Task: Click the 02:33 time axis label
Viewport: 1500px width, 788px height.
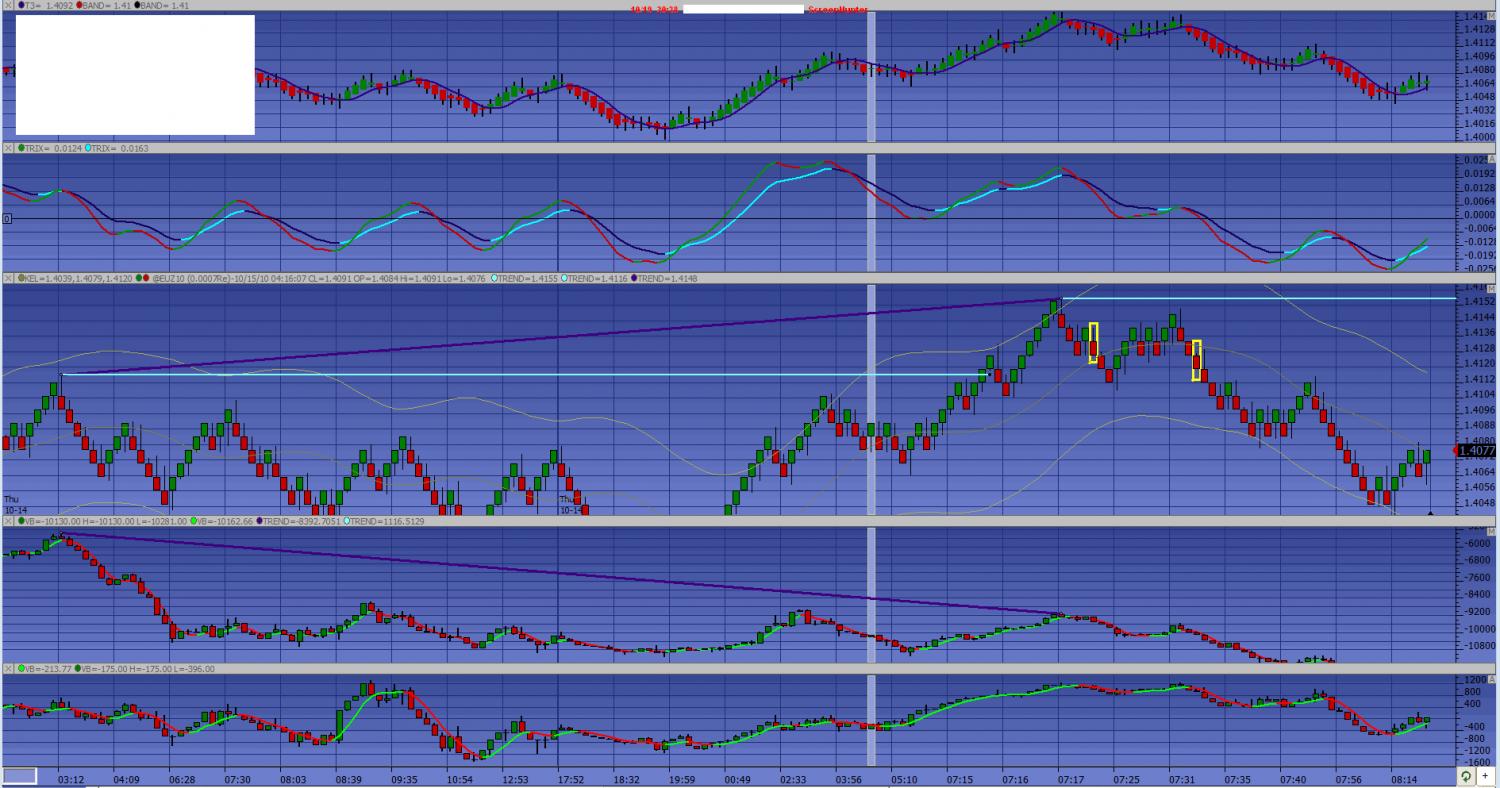Action: [792, 779]
